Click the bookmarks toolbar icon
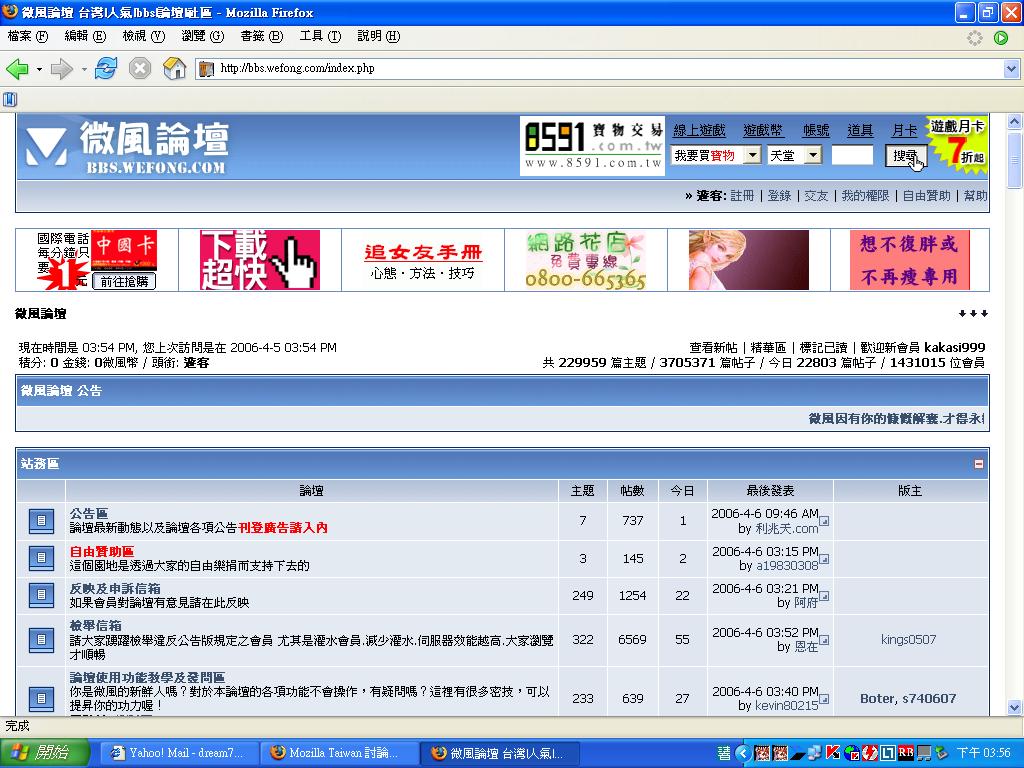 10,99
